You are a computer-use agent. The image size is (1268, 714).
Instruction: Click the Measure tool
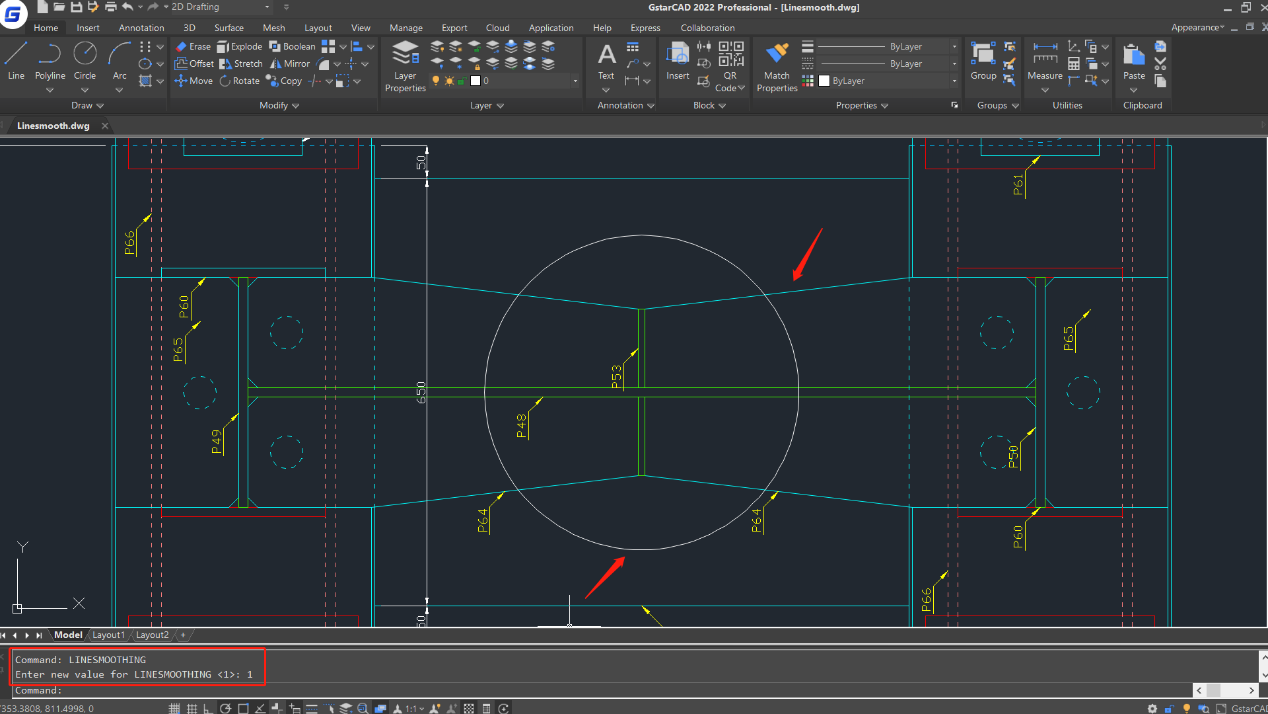[x=1045, y=60]
